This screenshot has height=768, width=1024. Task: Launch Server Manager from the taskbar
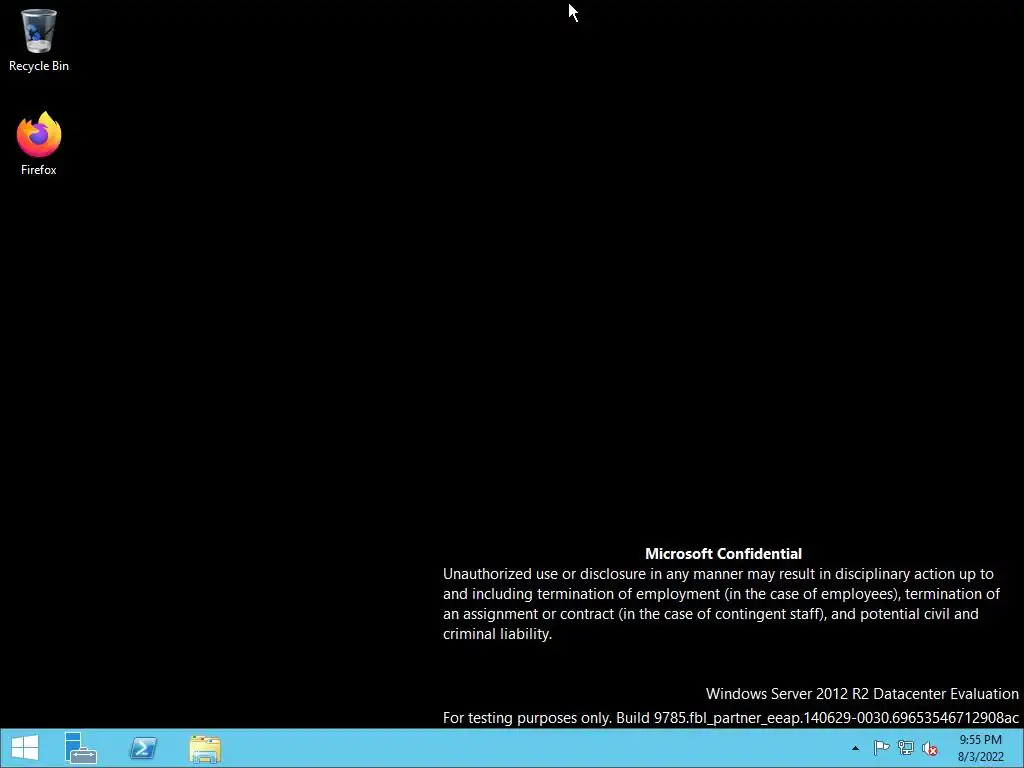(x=80, y=748)
